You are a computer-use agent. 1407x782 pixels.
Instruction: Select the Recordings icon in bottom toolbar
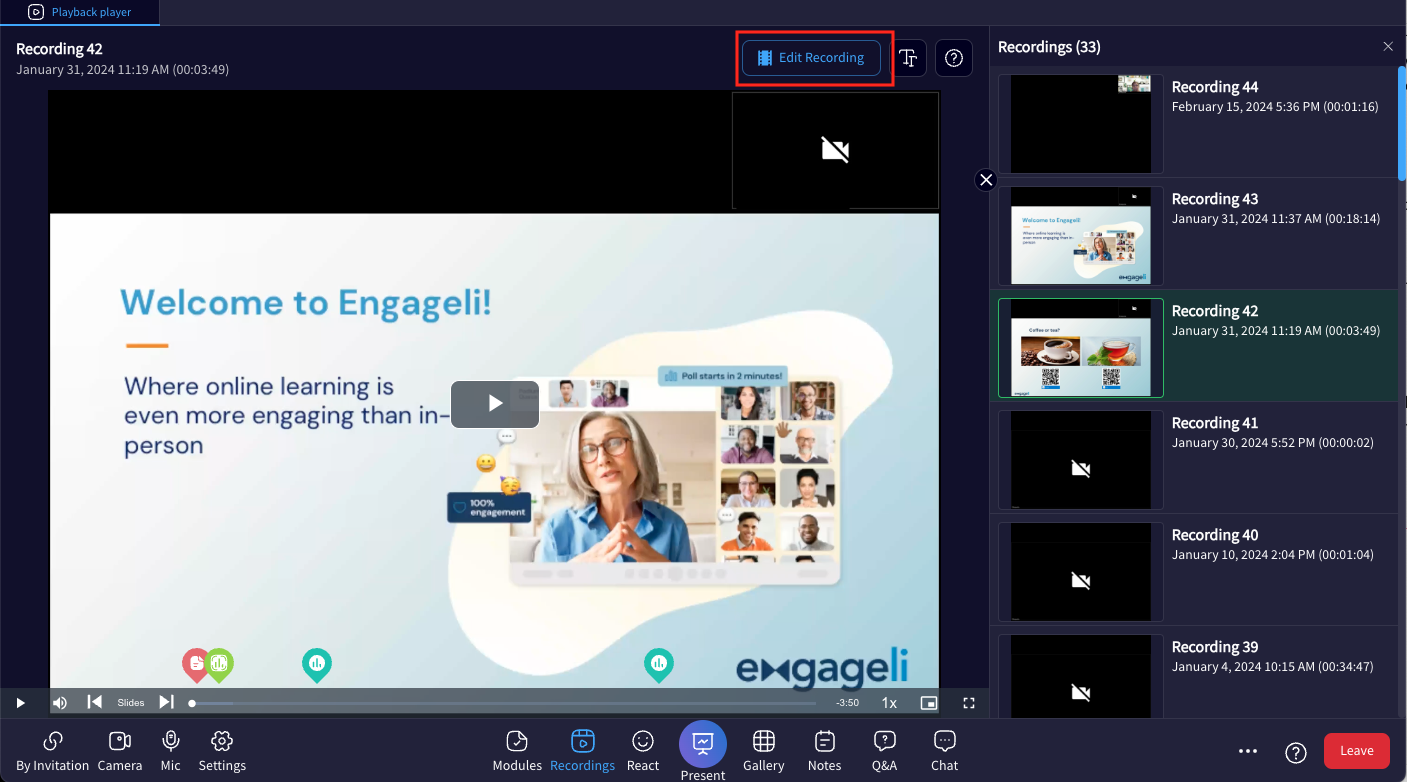click(582, 750)
